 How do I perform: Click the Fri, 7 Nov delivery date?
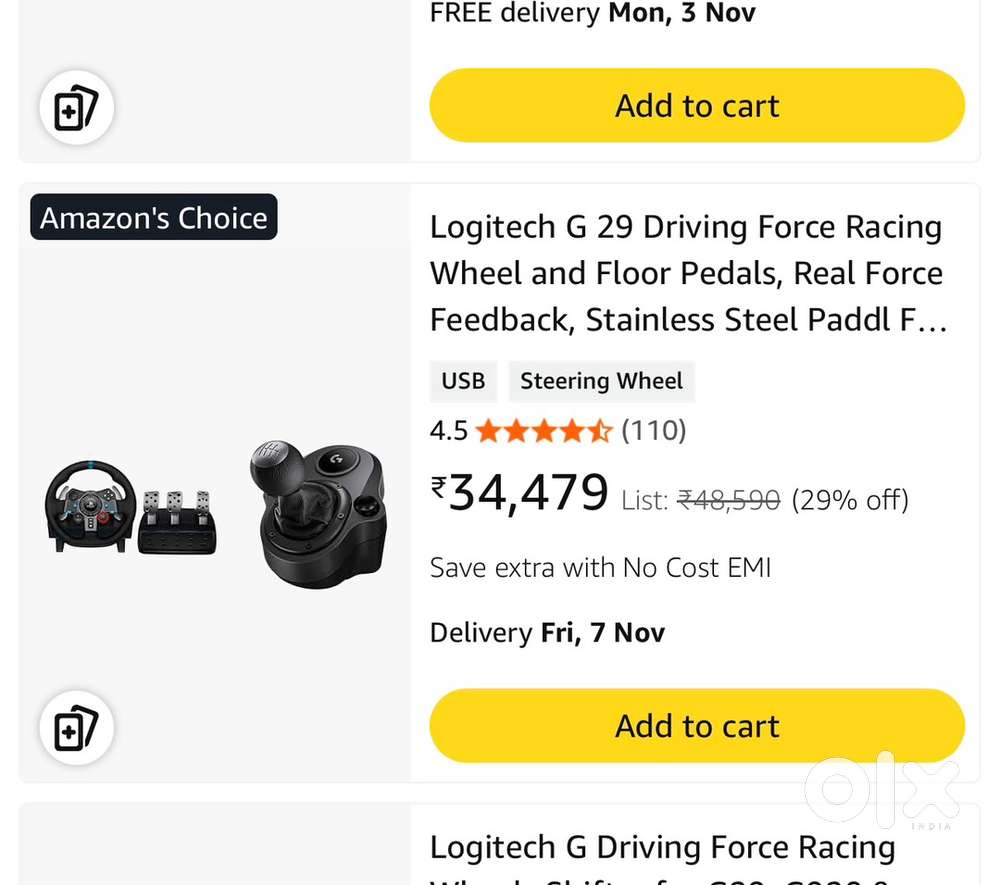pos(603,632)
